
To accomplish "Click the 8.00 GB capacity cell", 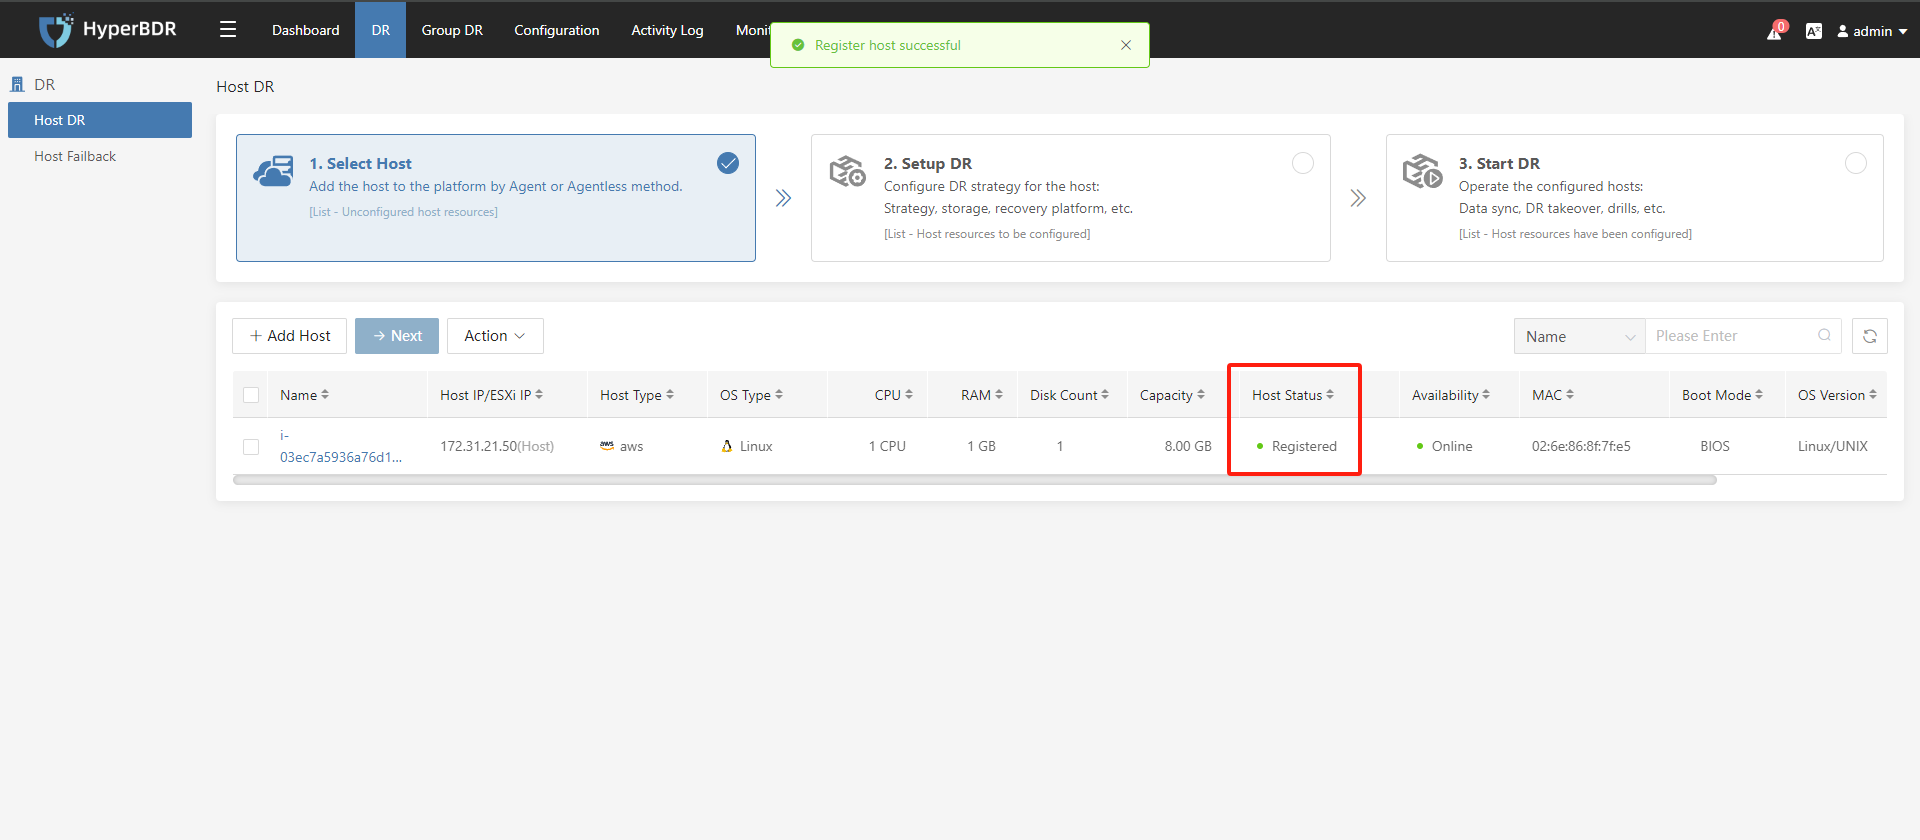I will [1188, 446].
